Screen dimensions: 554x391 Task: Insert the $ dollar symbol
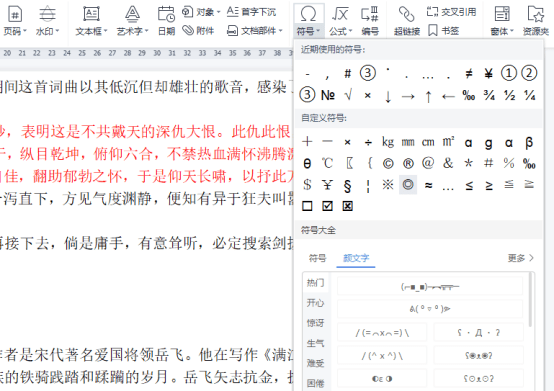307,185
